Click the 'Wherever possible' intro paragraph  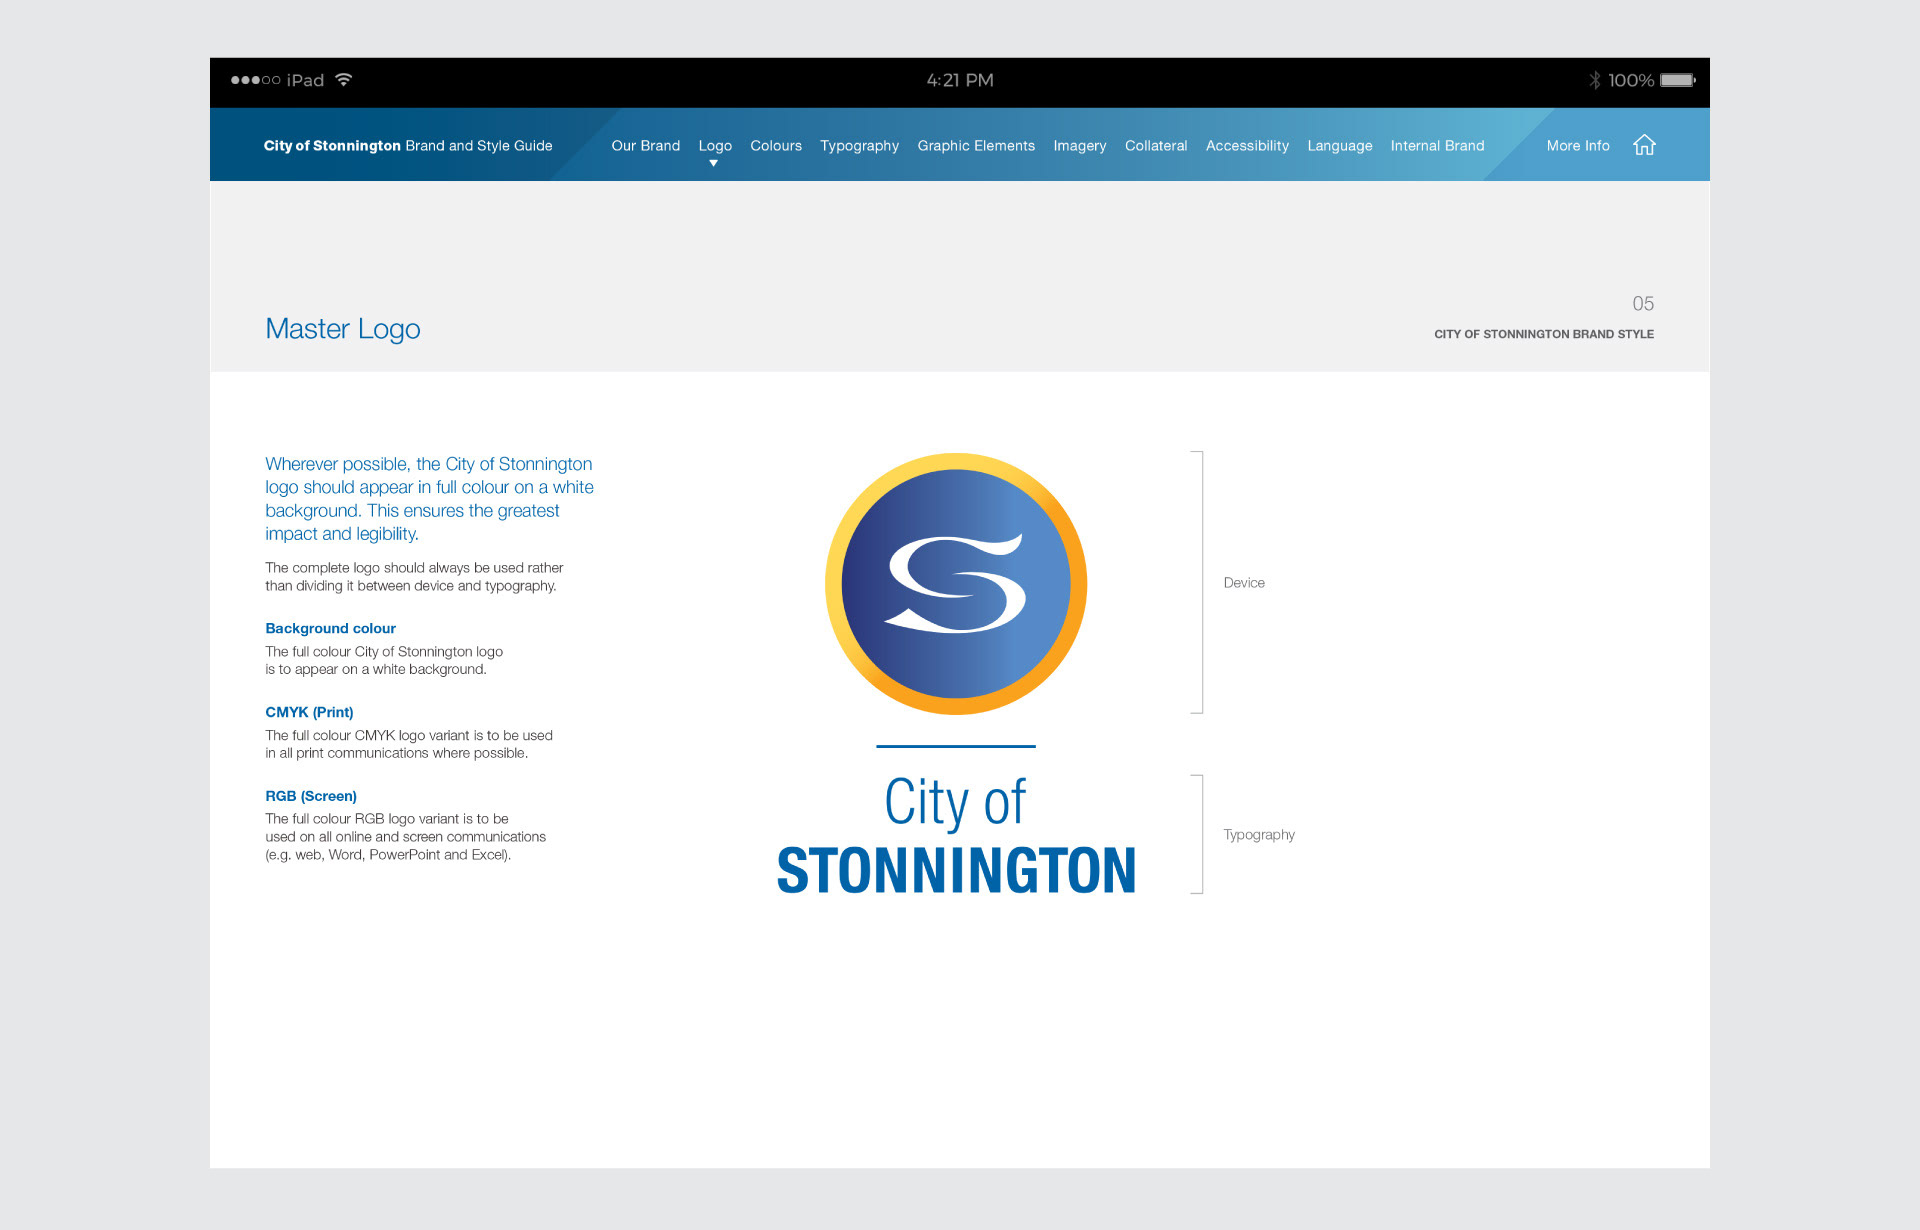point(429,499)
